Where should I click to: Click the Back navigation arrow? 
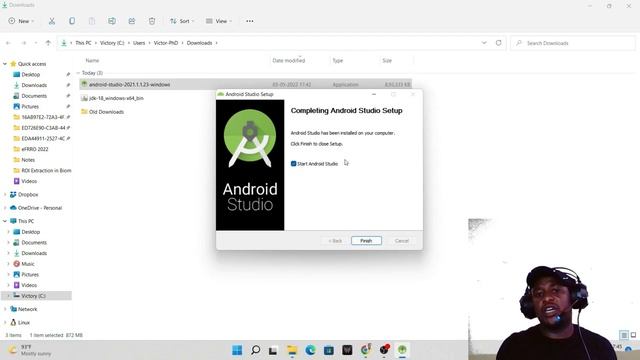click(8, 43)
